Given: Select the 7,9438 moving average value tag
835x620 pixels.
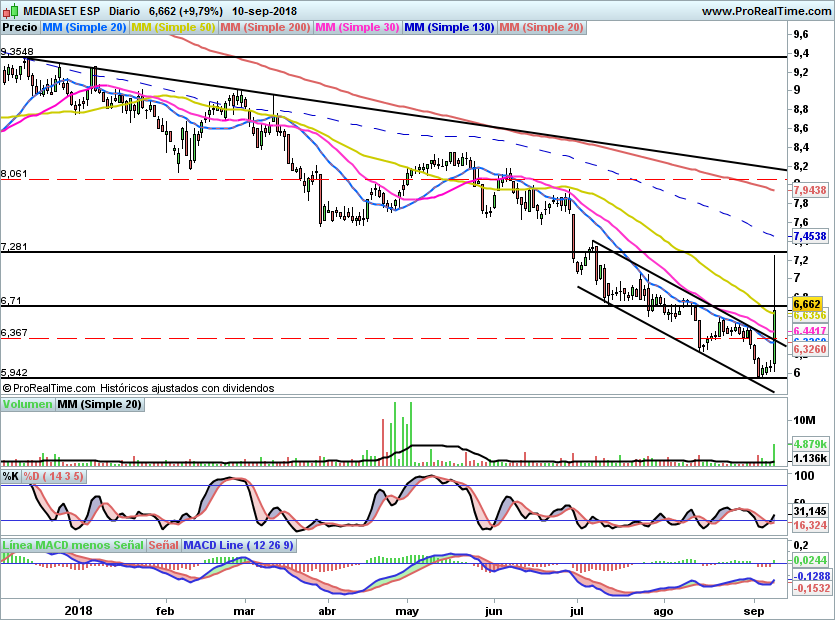Looking at the screenshot, I should [808, 189].
